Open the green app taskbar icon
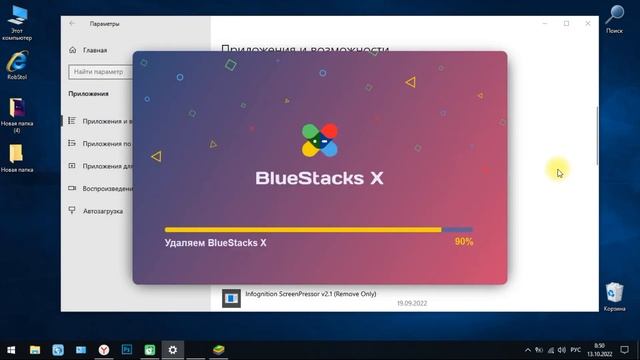 [150, 350]
